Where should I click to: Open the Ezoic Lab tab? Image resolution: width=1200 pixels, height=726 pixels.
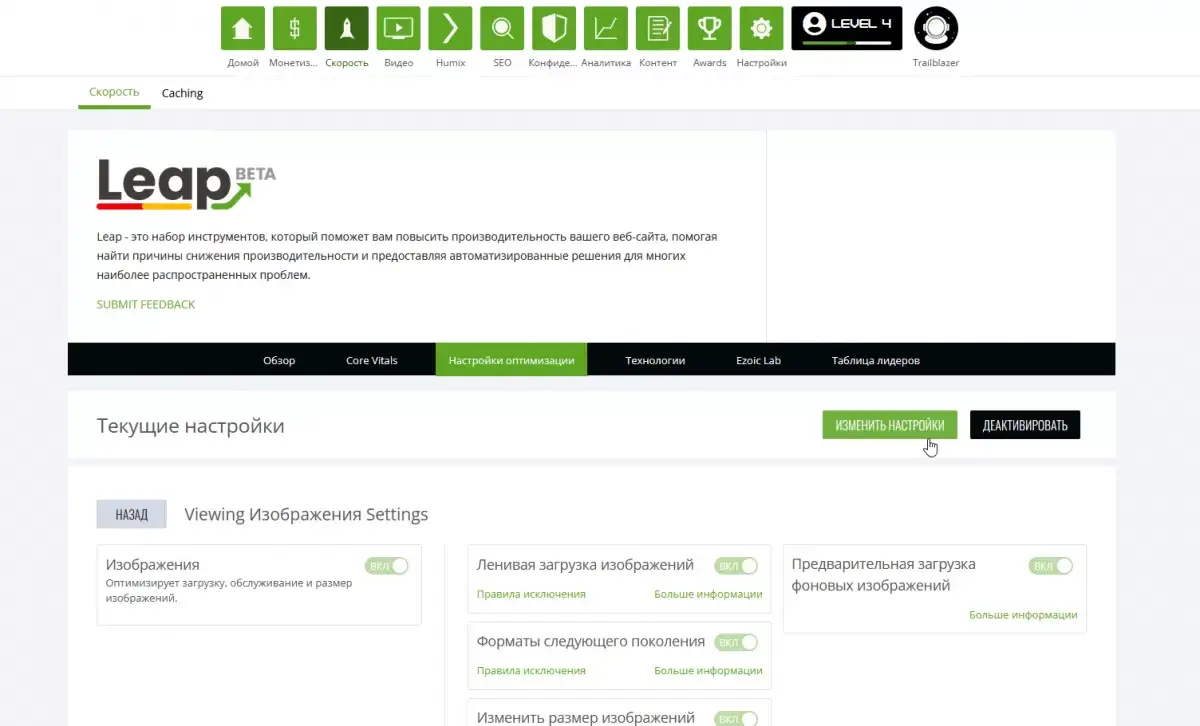tap(758, 360)
